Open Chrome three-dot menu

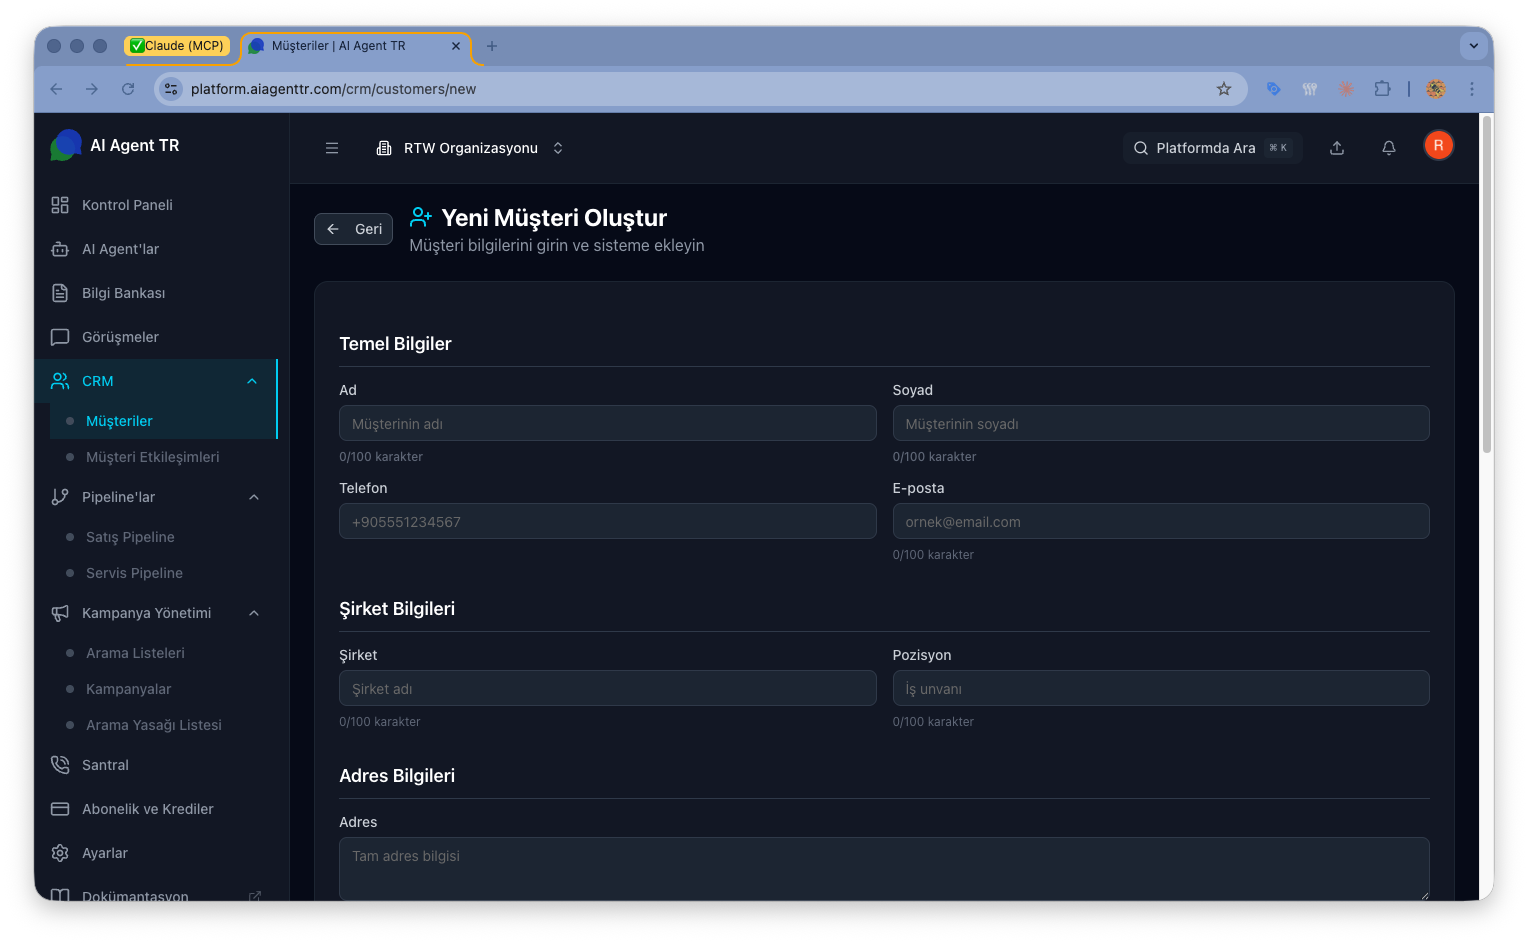1472,89
